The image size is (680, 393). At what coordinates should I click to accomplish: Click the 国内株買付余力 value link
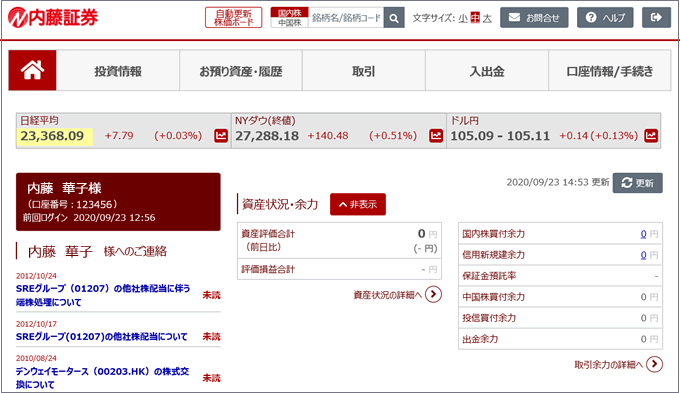(x=643, y=234)
